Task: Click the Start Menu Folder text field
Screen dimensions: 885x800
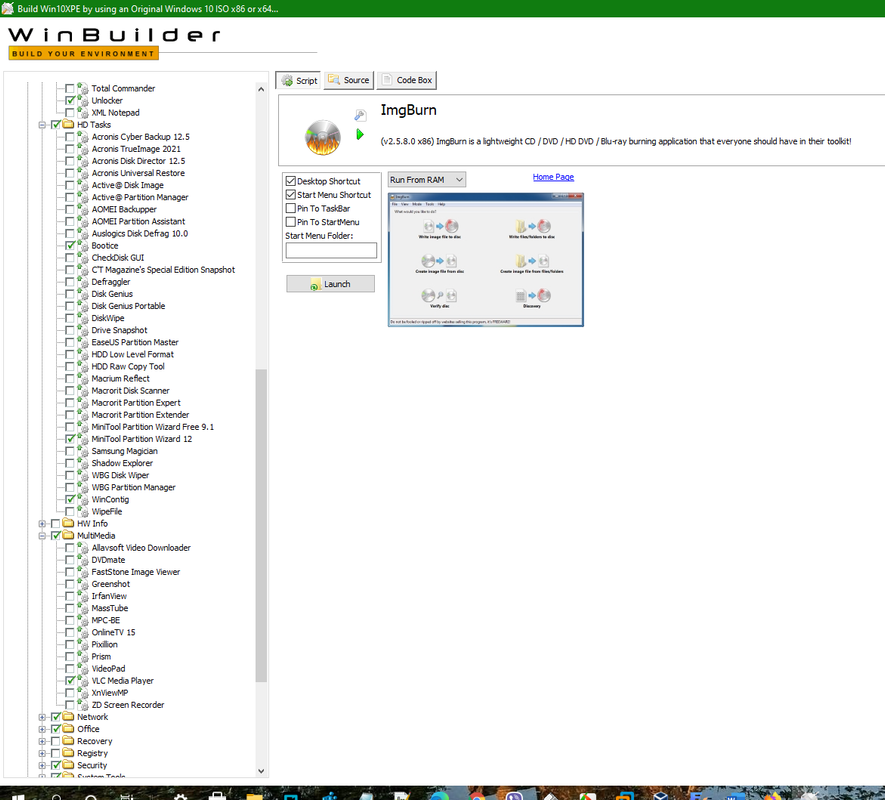Action: [x=331, y=250]
